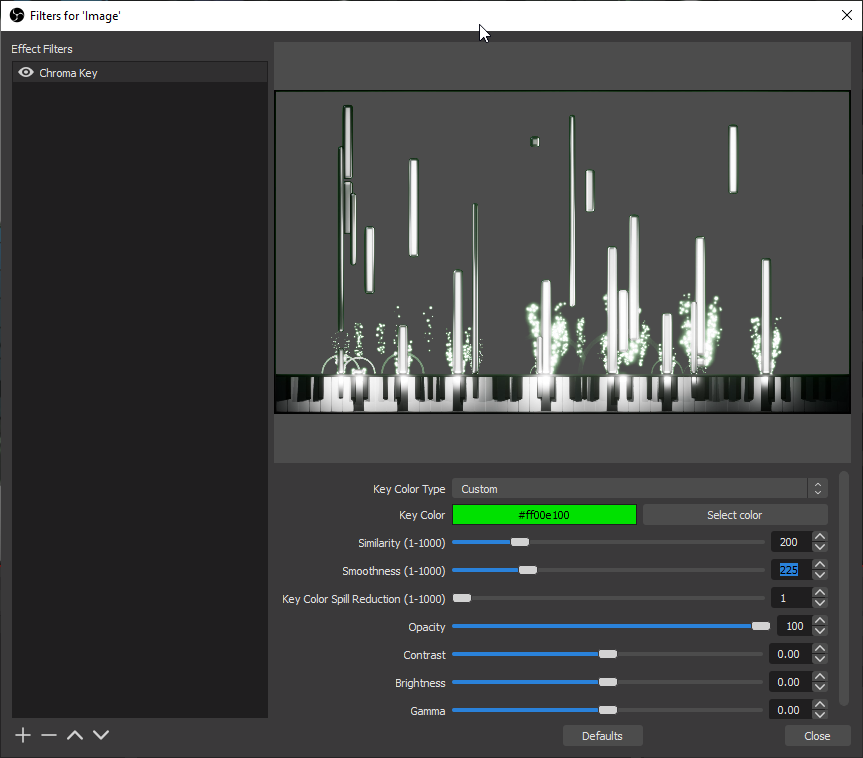The height and width of the screenshot is (758, 863).
Task: Decrease Spill Reduction with down stepper arrow
Action: (x=820, y=603)
